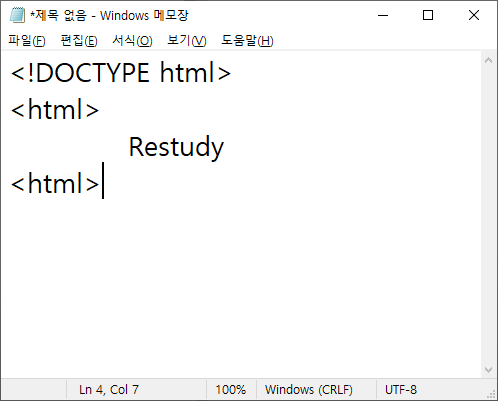Click the Windows (CRLF) status entry
498x401 pixels.
point(309,390)
